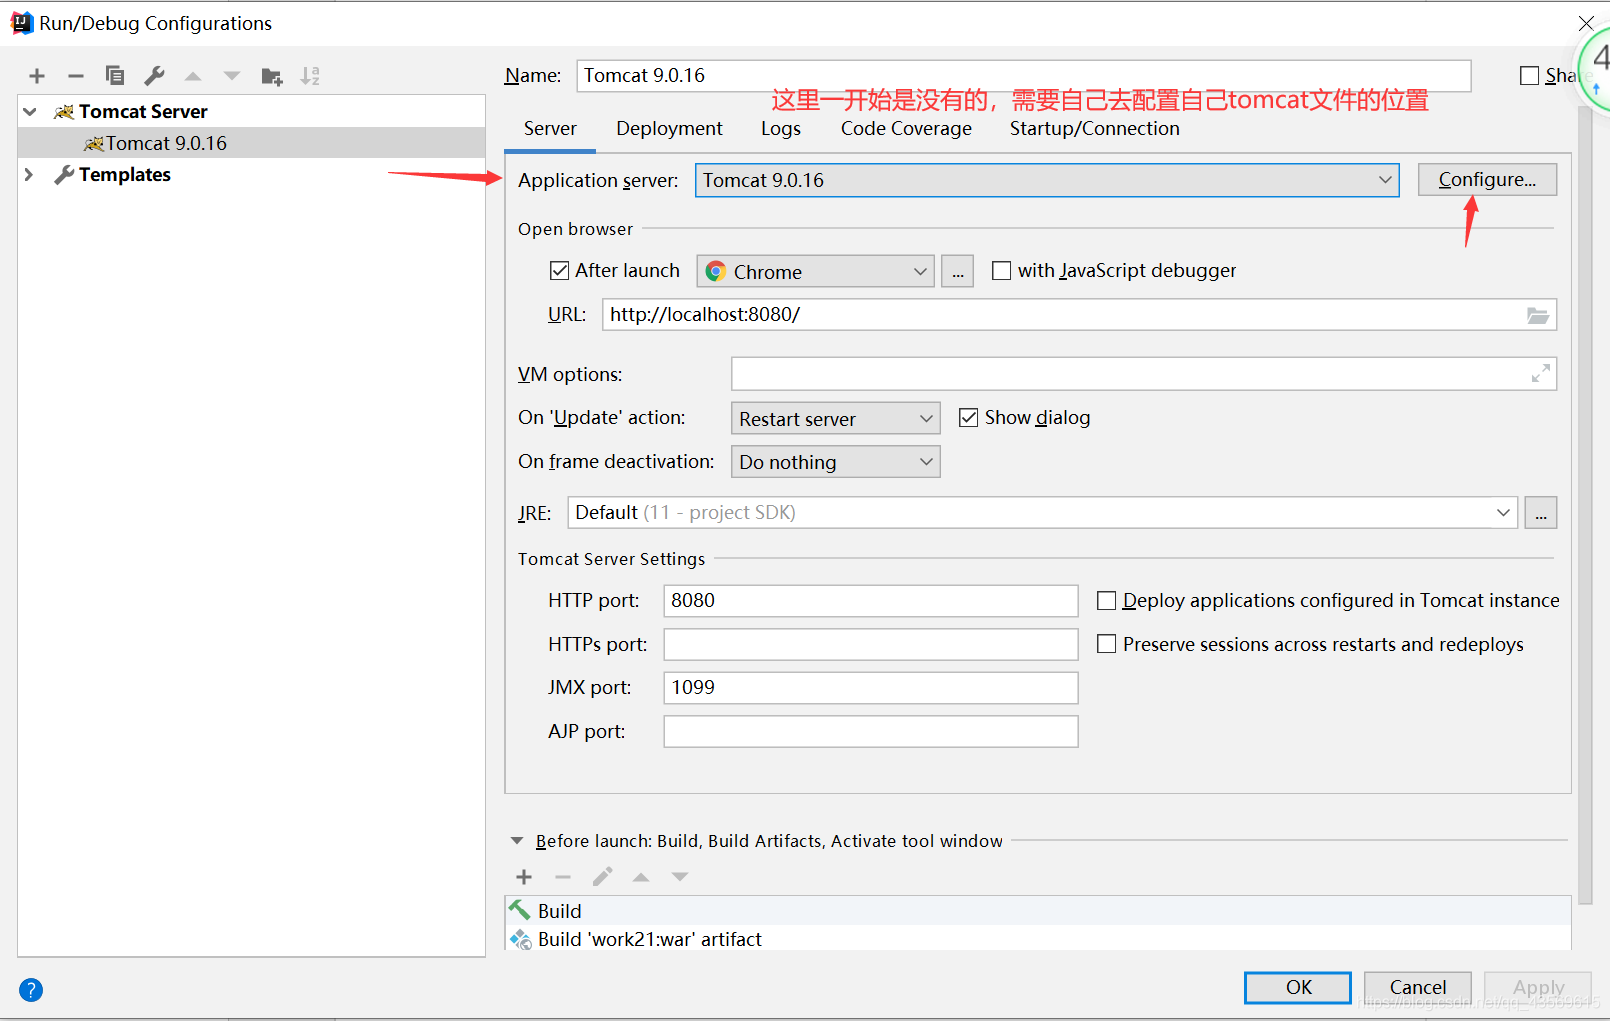
Task: Click the Configure... button
Action: click(x=1487, y=180)
